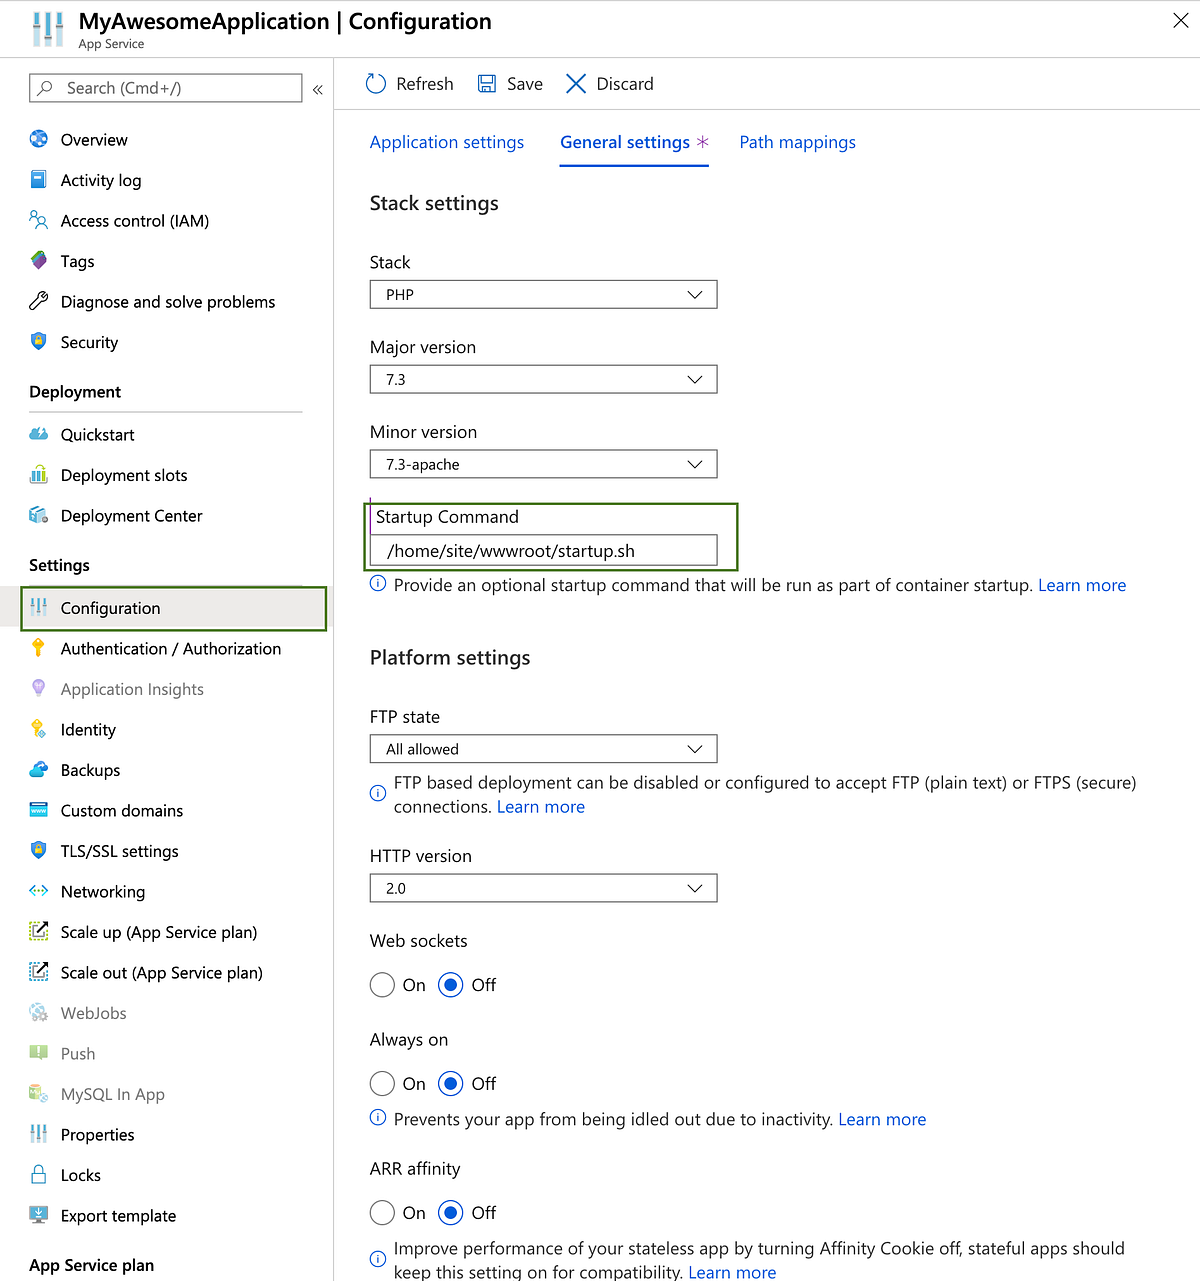Open the Deployment Center
Viewport: 1200px width, 1281px height.
click(131, 515)
